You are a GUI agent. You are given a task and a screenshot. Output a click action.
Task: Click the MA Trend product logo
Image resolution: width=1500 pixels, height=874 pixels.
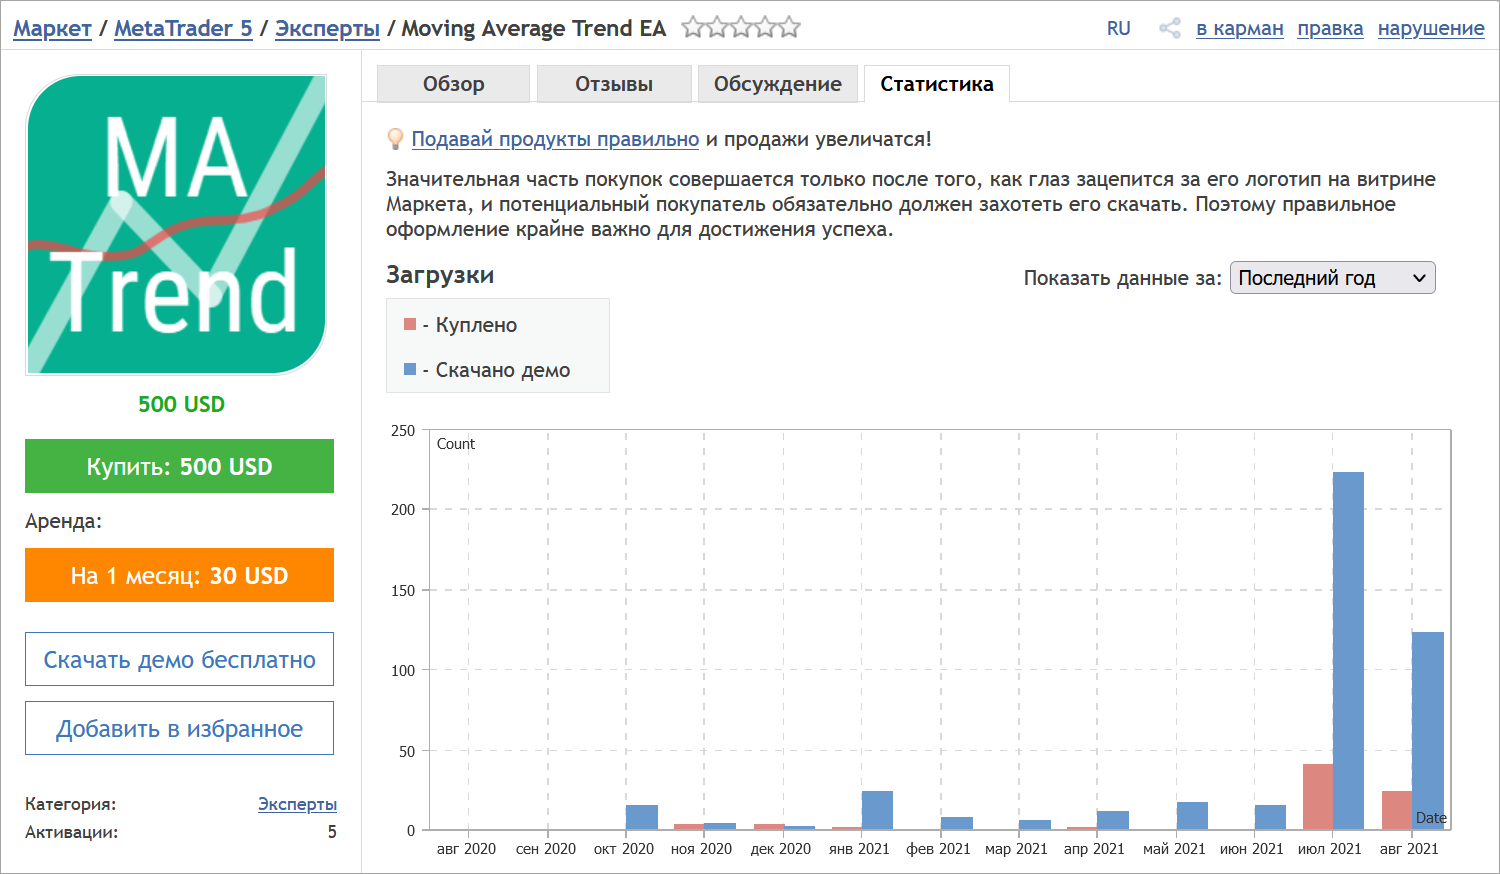(x=176, y=225)
